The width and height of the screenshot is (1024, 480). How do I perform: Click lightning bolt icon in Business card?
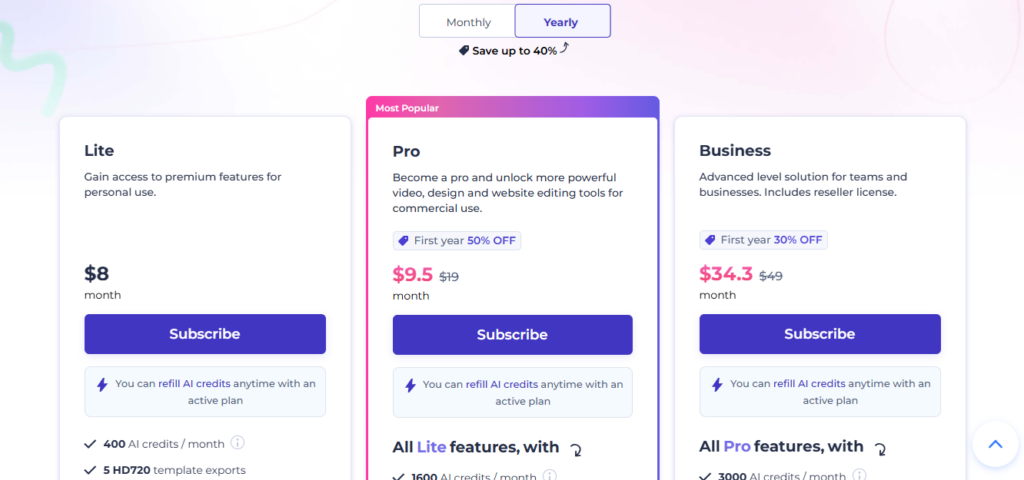(x=717, y=384)
